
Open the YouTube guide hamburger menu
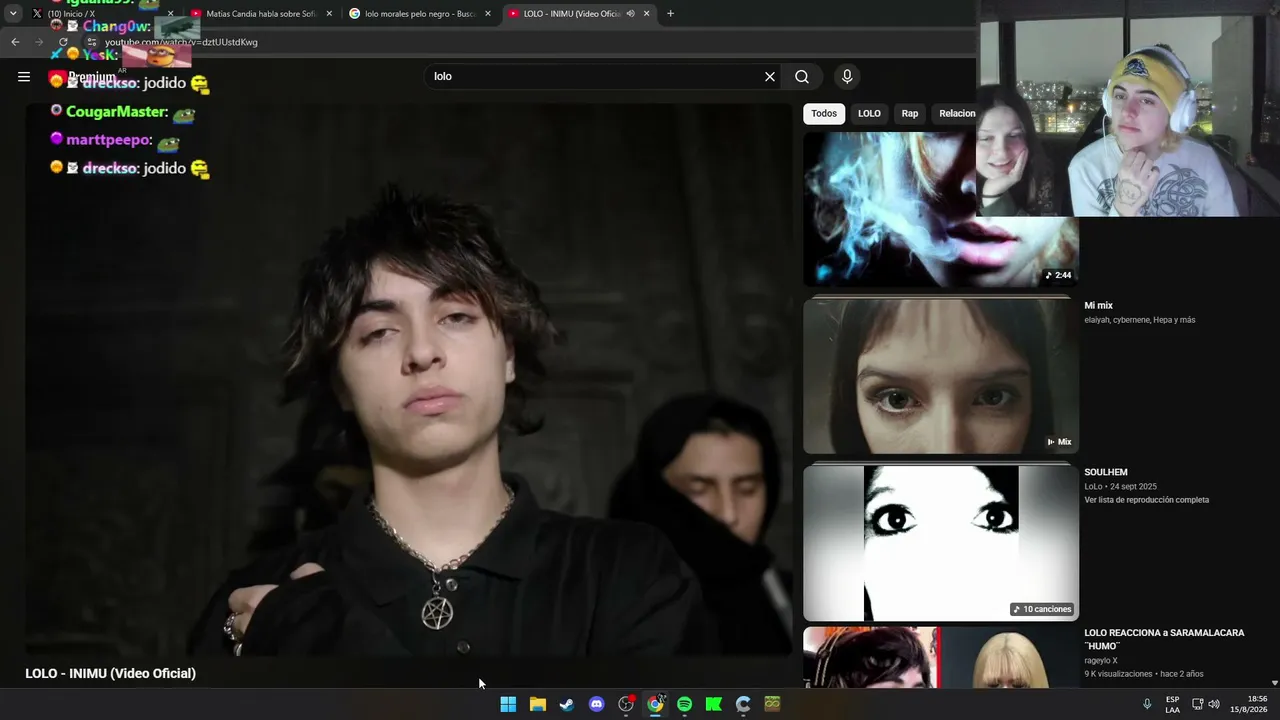coord(24,76)
